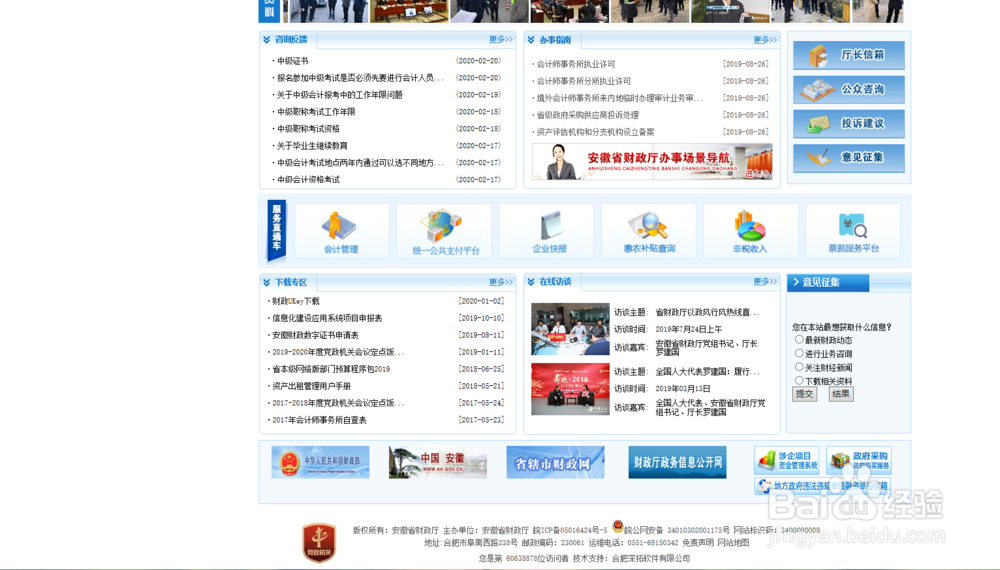Screen dimensions: 1000x570
Task: Open 中级会计资格考试 entry
Action: point(308,179)
